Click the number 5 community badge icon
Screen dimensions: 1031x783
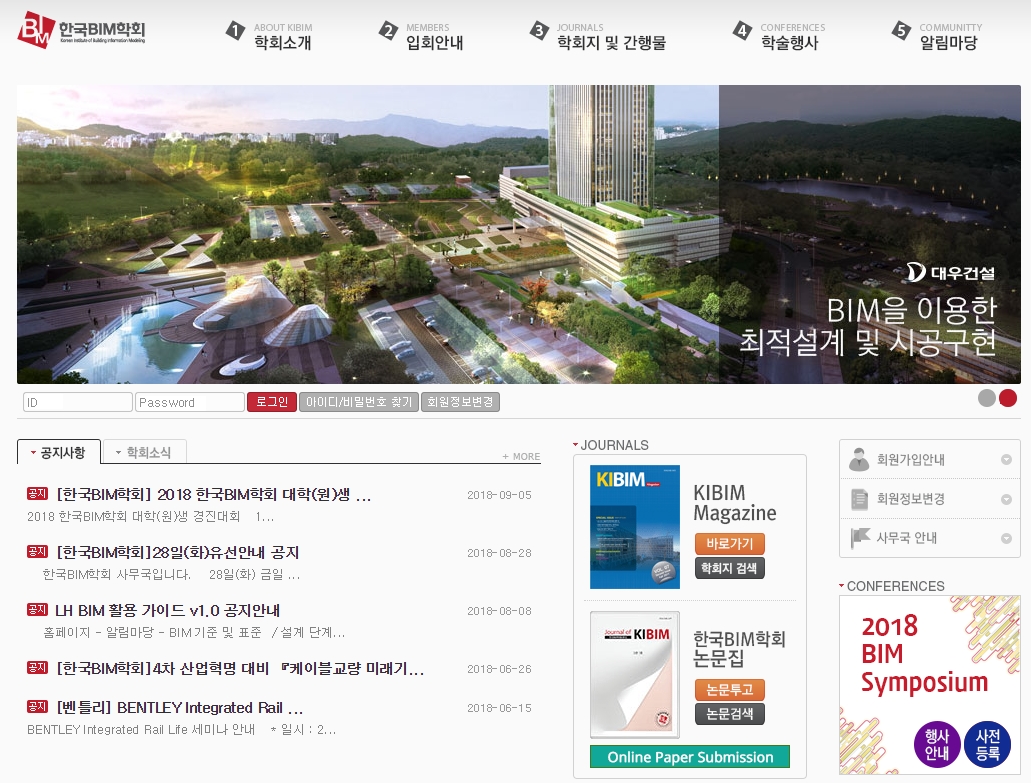tap(901, 30)
